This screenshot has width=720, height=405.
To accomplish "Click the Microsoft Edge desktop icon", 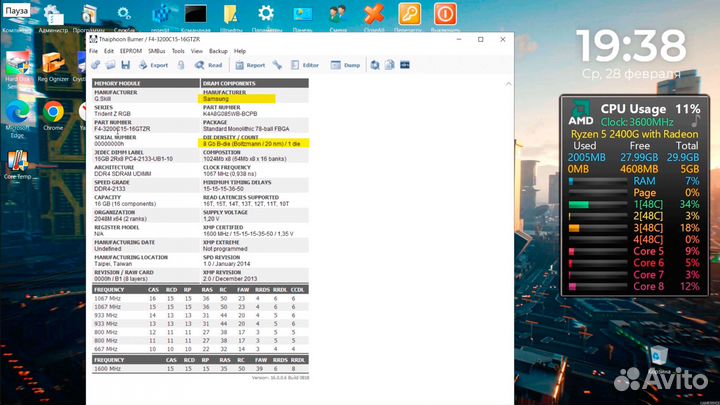I will pyautogui.click(x=17, y=119).
